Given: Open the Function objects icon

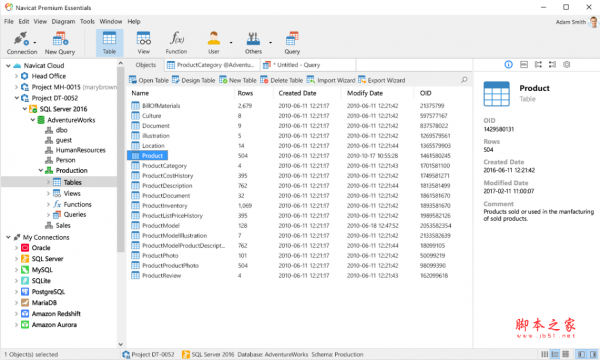Looking at the screenshot, I should 176,43.
